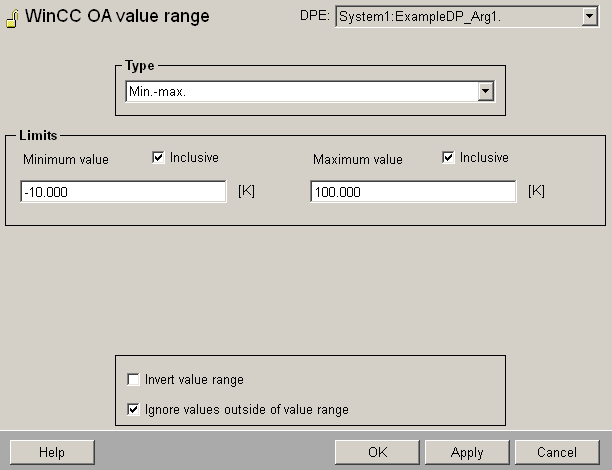
Task: Click the Apply button
Action: click(x=467, y=452)
